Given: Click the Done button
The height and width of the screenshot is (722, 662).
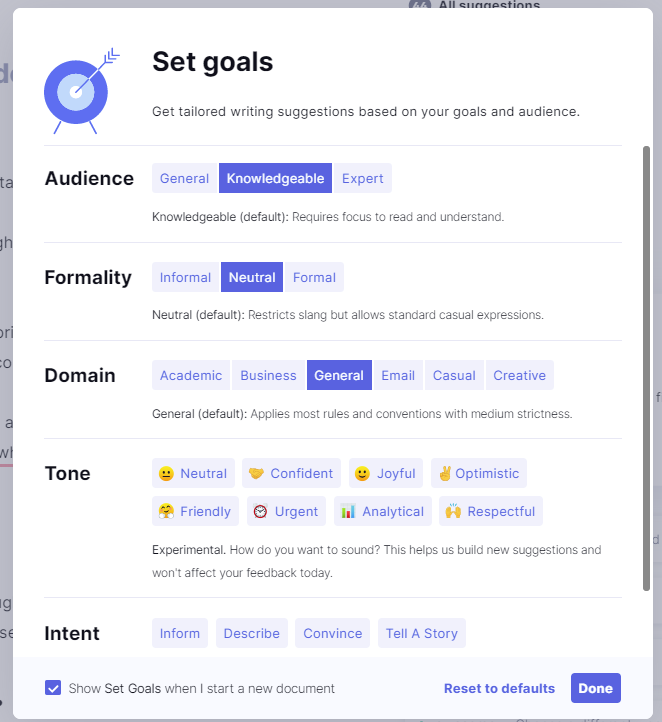Looking at the screenshot, I should [596, 688].
